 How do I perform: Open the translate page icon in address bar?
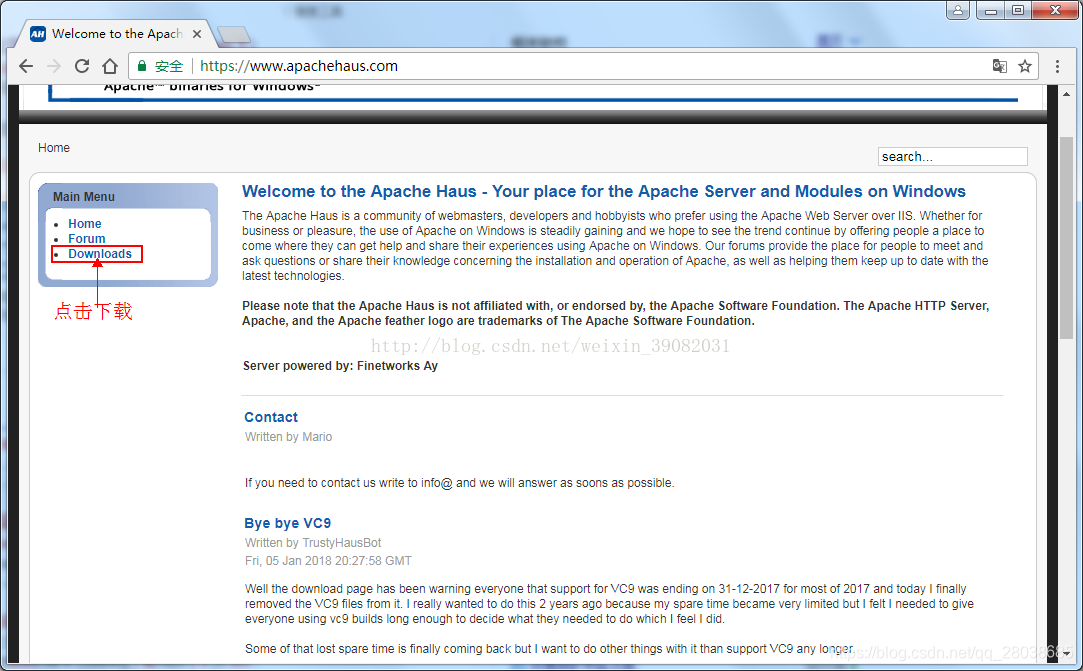coord(999,66)
